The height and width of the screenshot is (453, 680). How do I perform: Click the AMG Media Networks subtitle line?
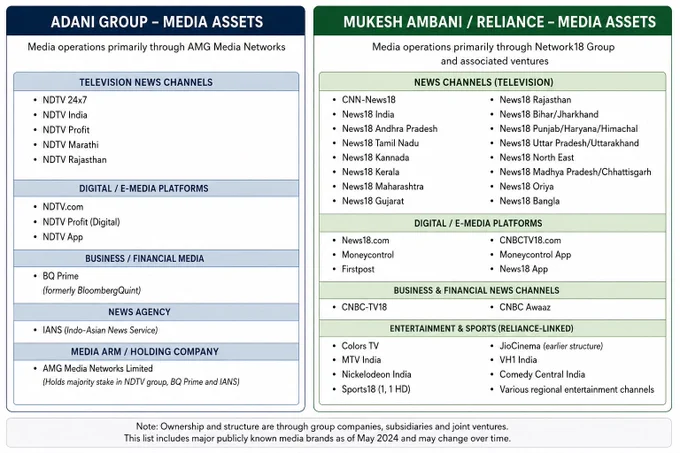157,47
